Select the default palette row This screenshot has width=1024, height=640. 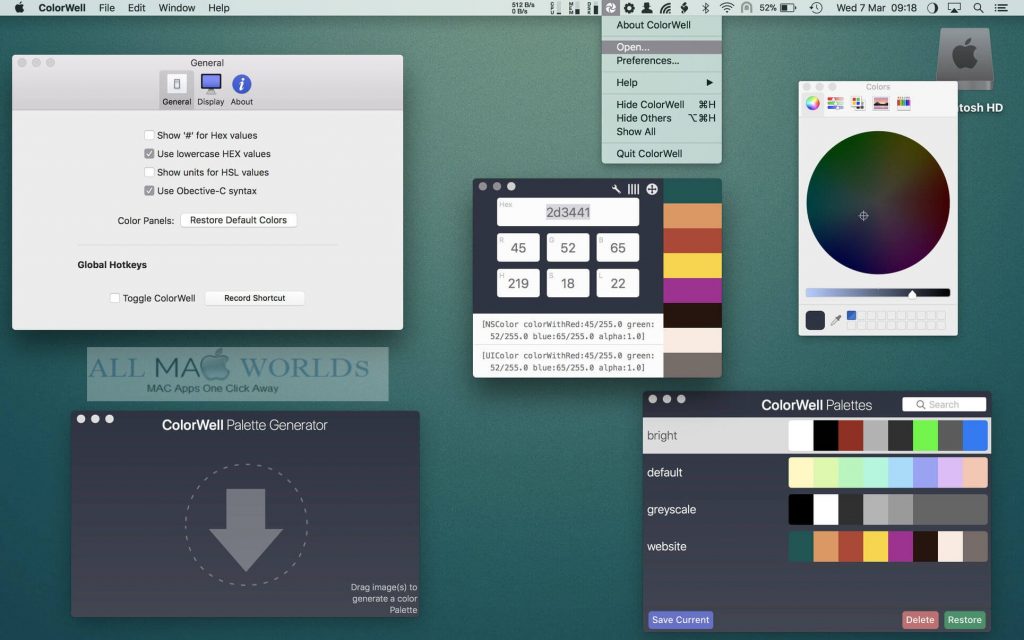[x=816, y=472]
